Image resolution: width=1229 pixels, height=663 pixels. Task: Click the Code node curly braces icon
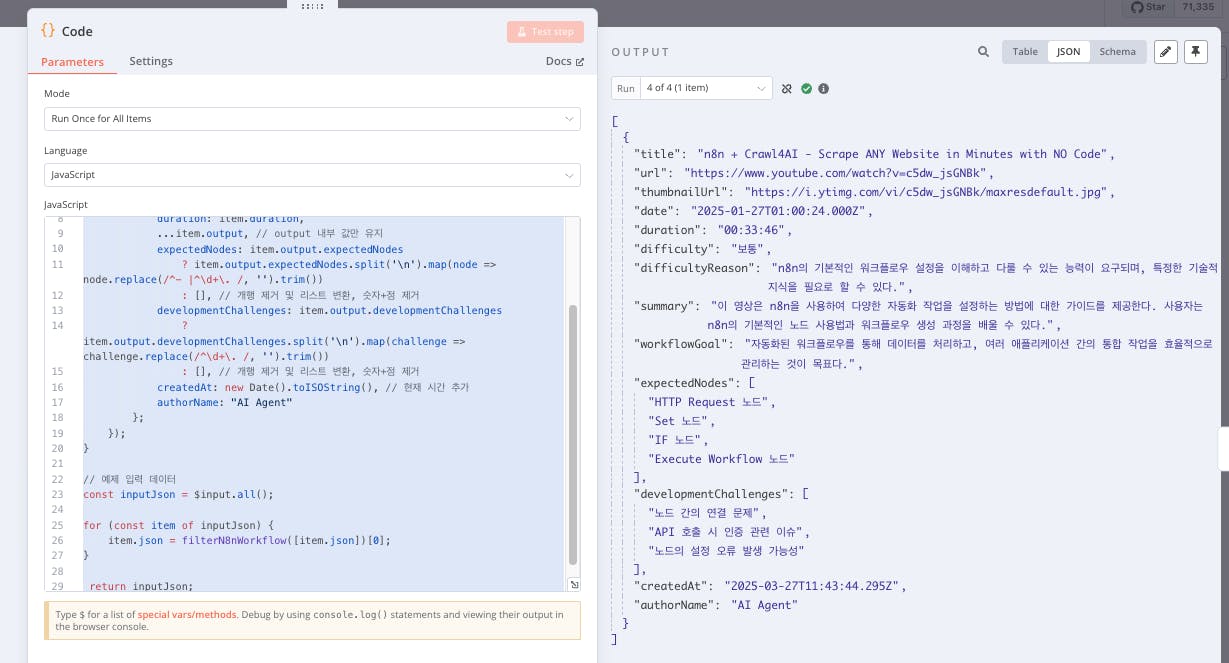(x=48, y=31)
